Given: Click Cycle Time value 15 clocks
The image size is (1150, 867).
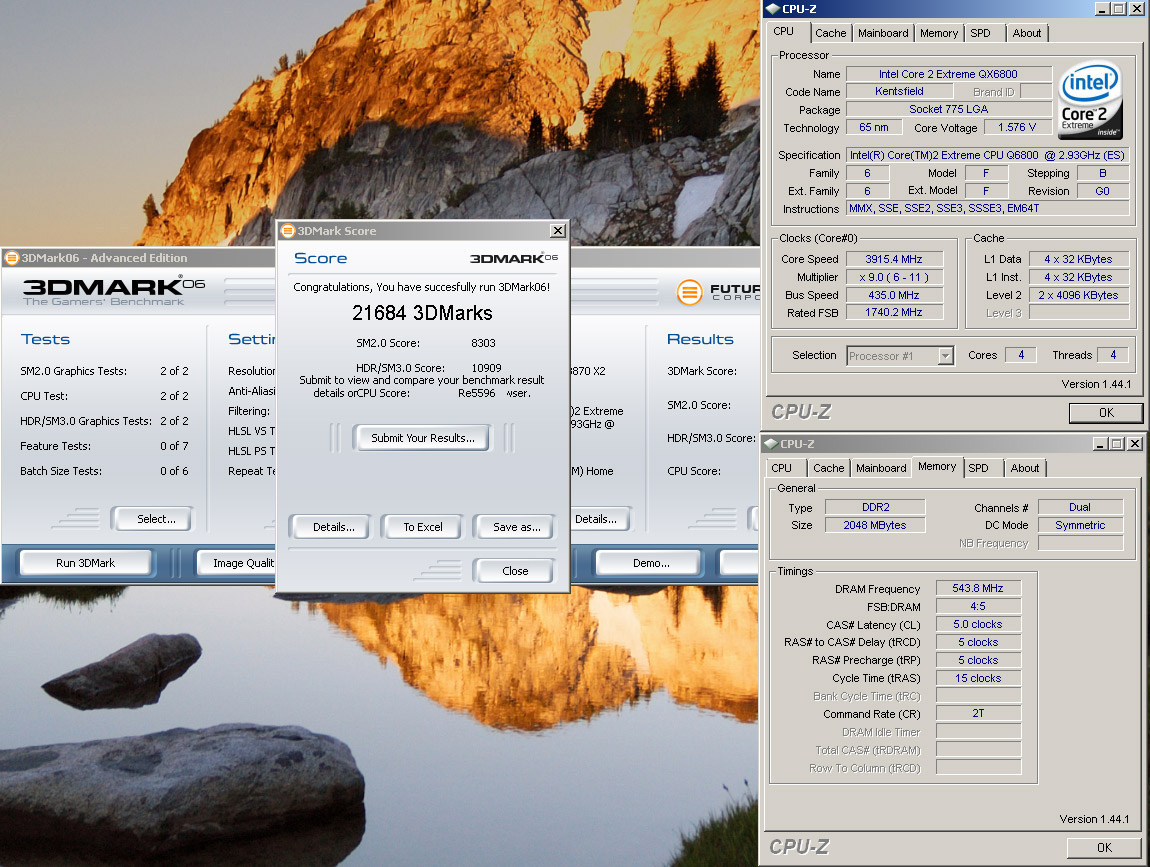Looking at the screenshot, I should [978, 678].
